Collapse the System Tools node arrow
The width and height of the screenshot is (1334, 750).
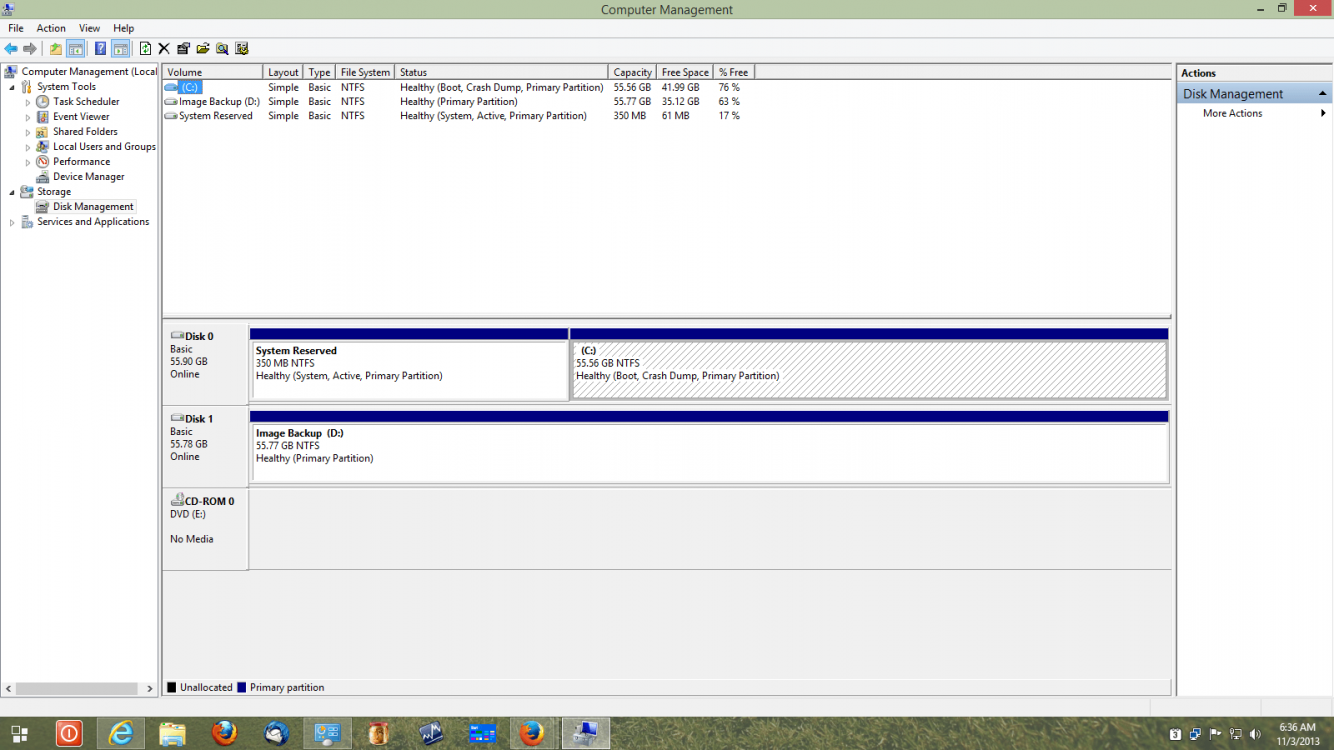12,87
